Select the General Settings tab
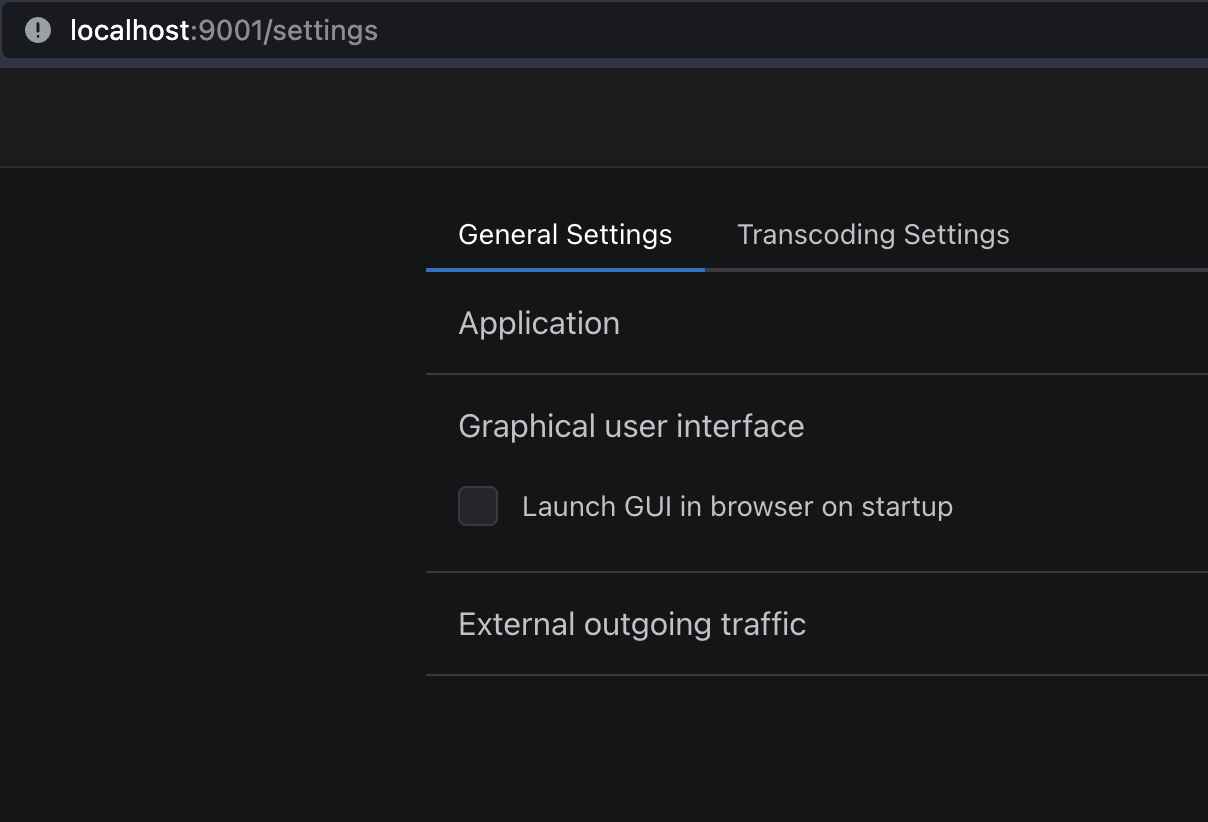This screenshot has width=1208, height=822. point(564,234)
